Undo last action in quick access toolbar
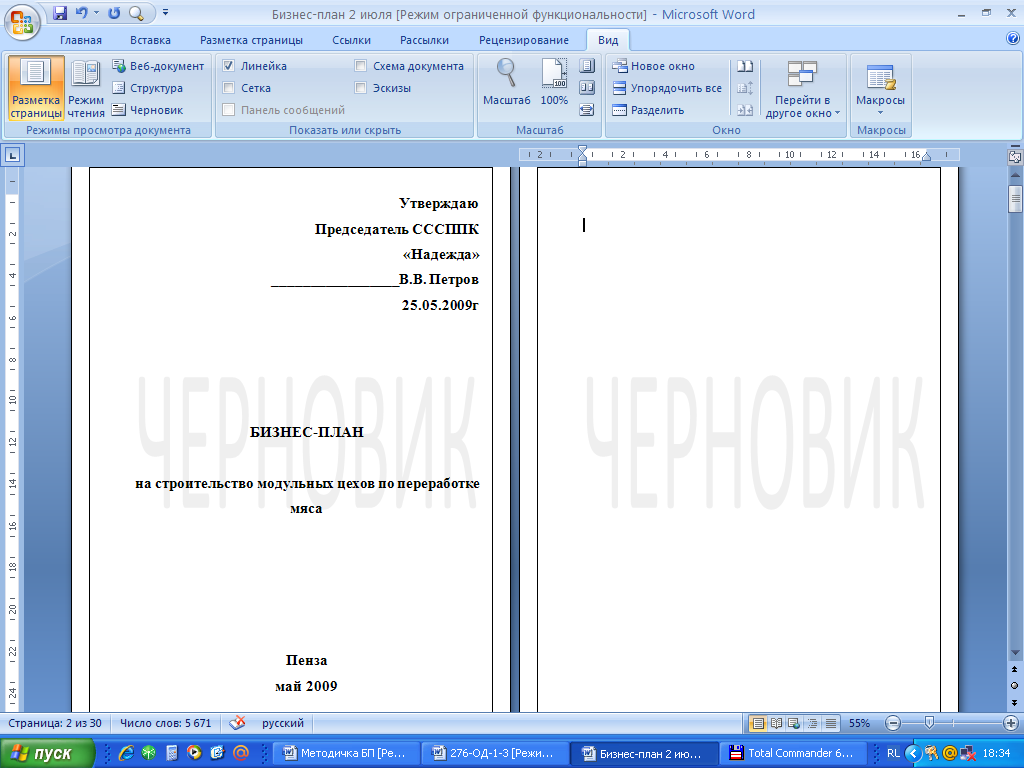Image resolution: width=1024 pixels, height=768 pixels. pos(82,12)
